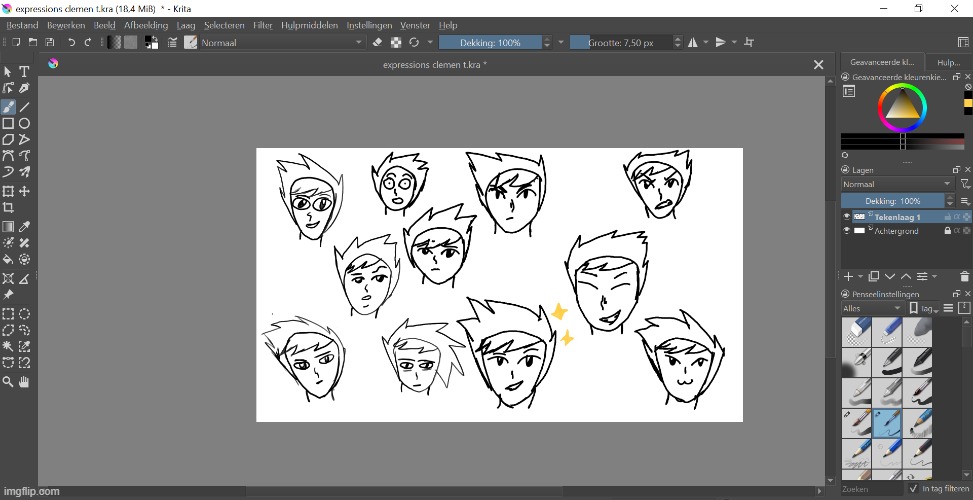Expand the Dekking slider options arrow in the toolbar
This screenshot has height=500, width=973.
click(x=561, y=42)
